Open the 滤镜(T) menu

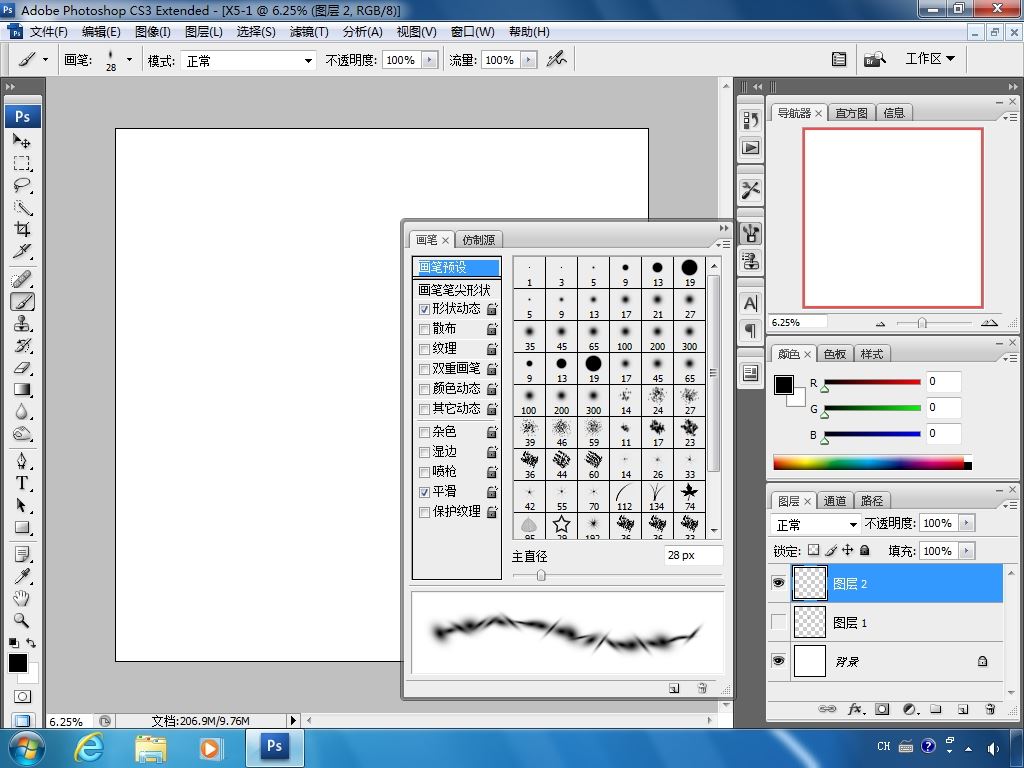click(309, 31)
